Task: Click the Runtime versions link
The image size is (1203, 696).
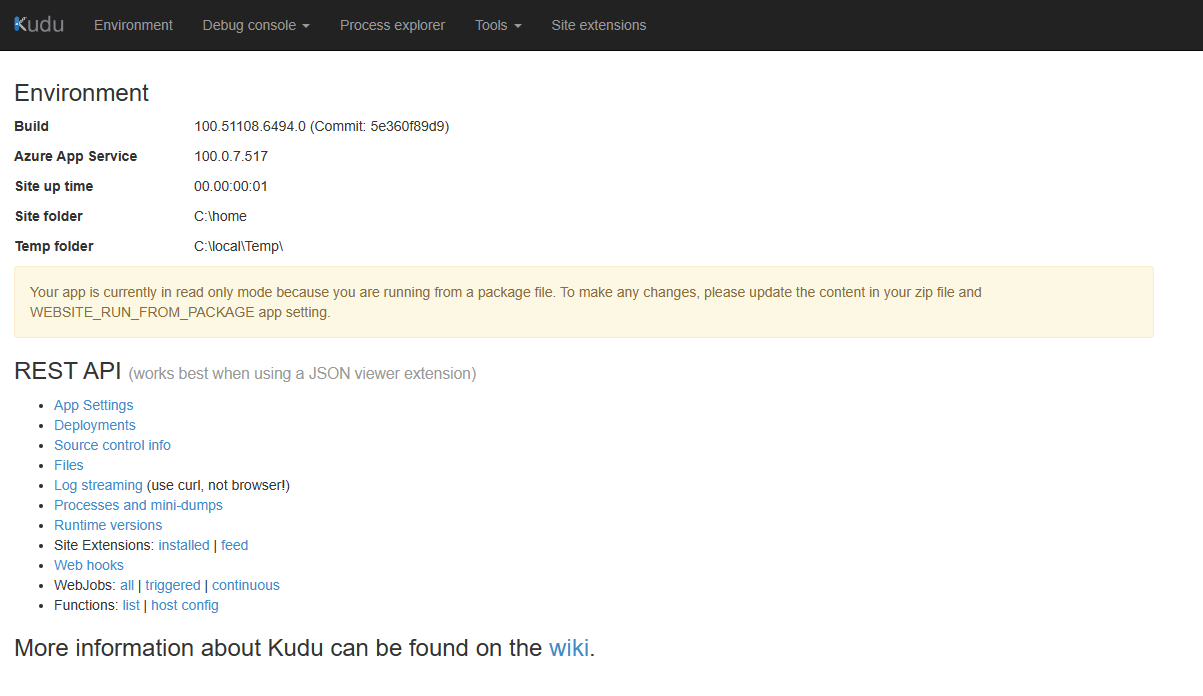Action: click(x=108, y=525)
